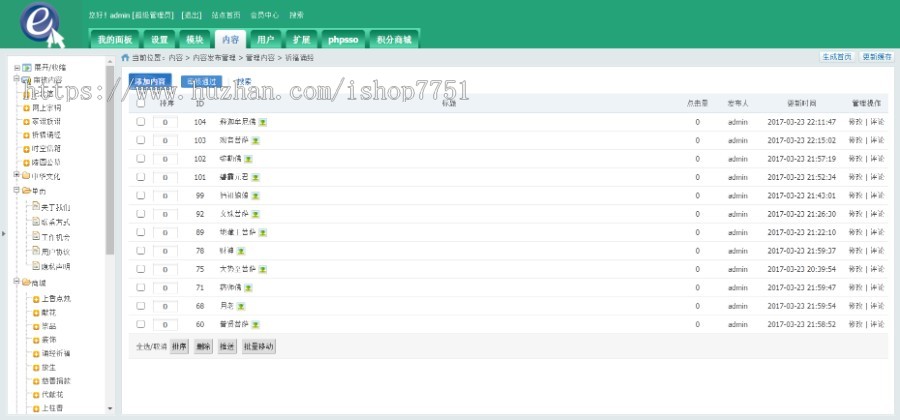The width and height of the screenshot is (900, 420).
Task: Click 评论 for row ID 60
Action: pyautogui.click(x=878, y=324)
